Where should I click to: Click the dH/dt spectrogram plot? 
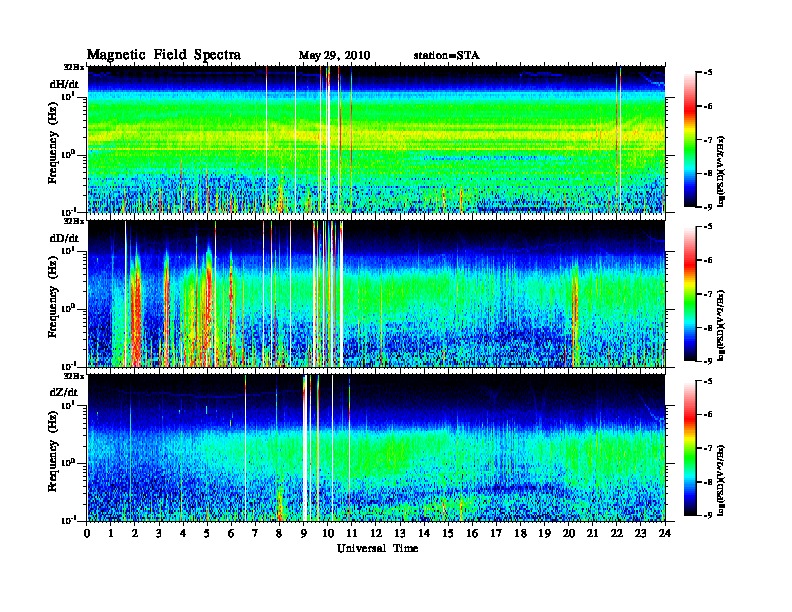pos(376,139)
